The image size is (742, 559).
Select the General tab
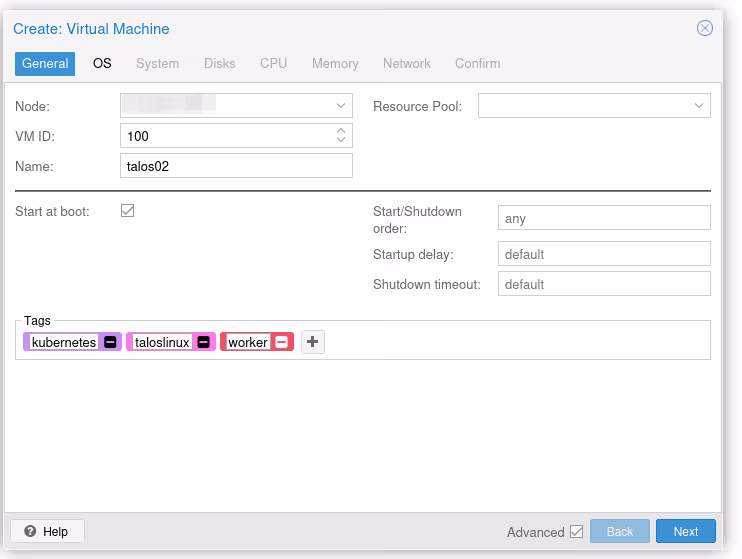45,63
